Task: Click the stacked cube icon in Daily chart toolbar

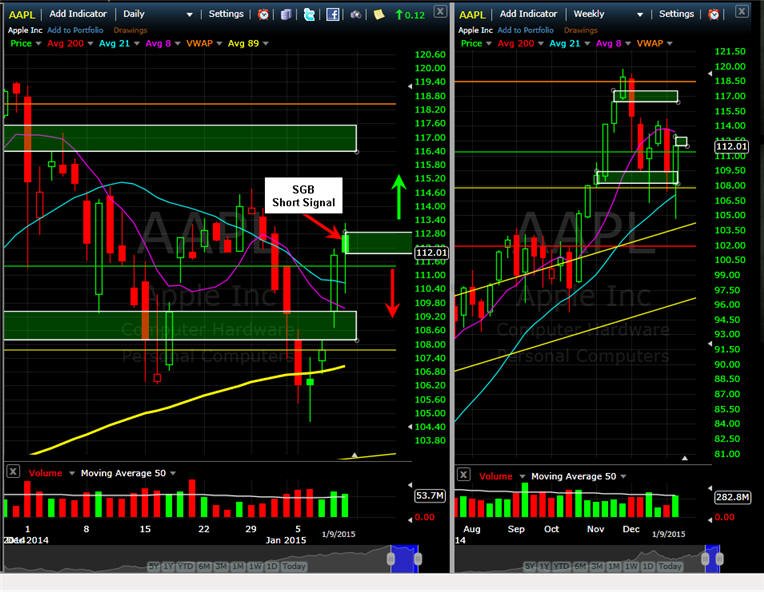Action: pyautogui.click(x=286, y=15)
